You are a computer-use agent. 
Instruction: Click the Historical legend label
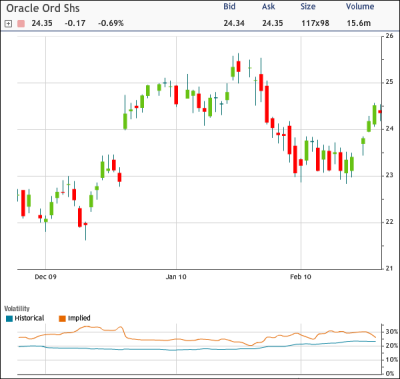tap(29, 318)
